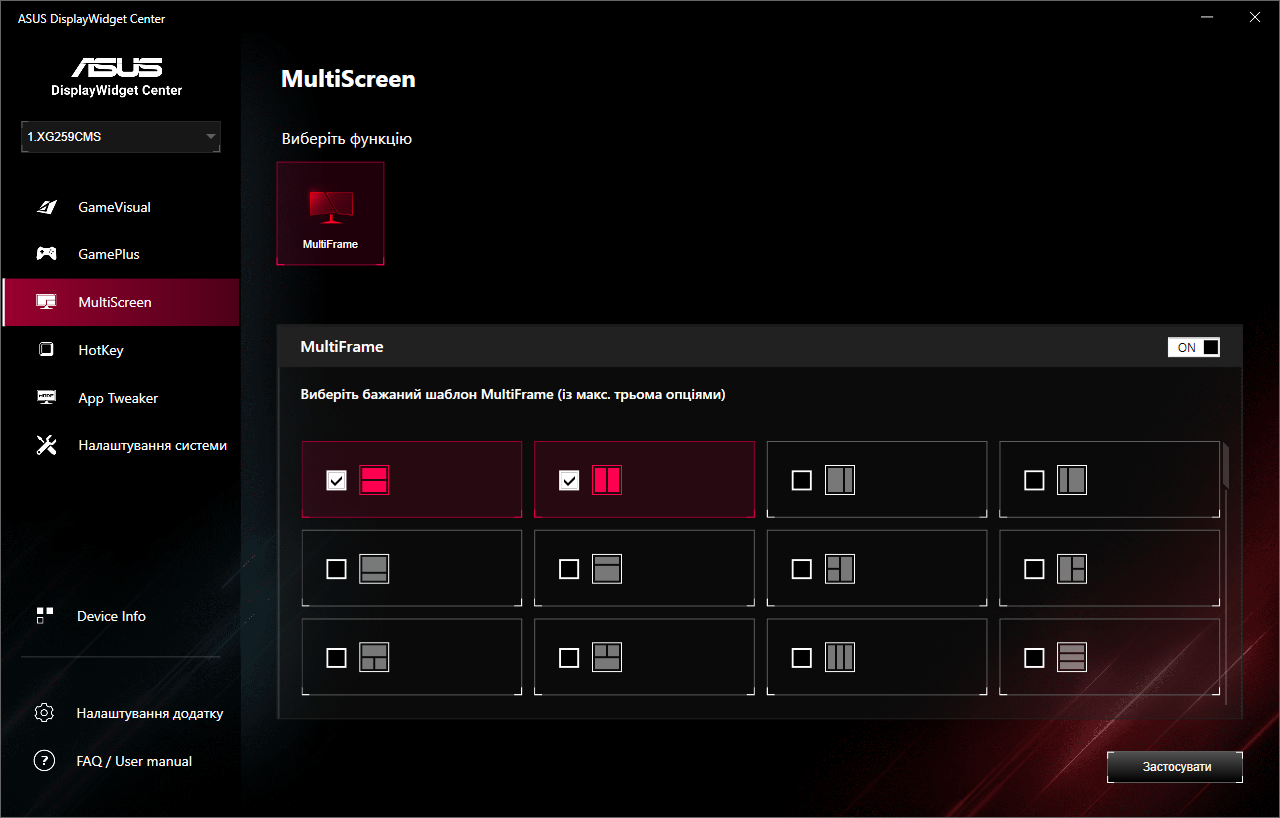
Task: Check the wide-left narrow-right template checkbox
Action: point(802,481)
